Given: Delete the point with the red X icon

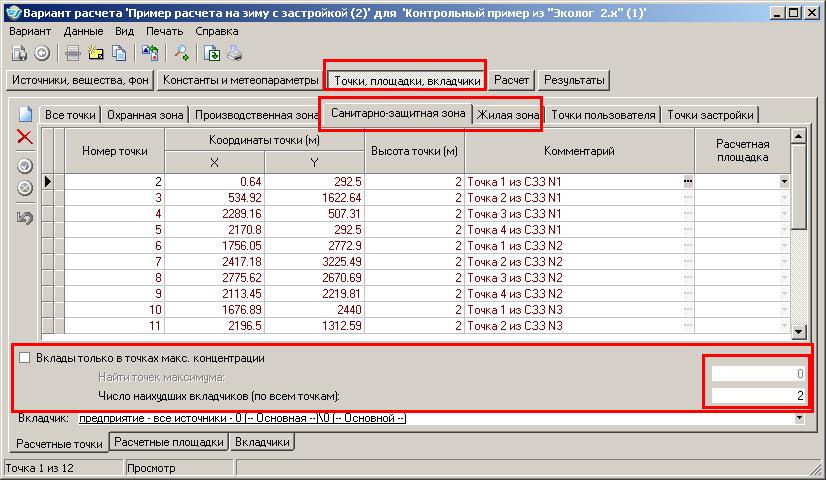Looking at the screenshot, I should [25, 137].
